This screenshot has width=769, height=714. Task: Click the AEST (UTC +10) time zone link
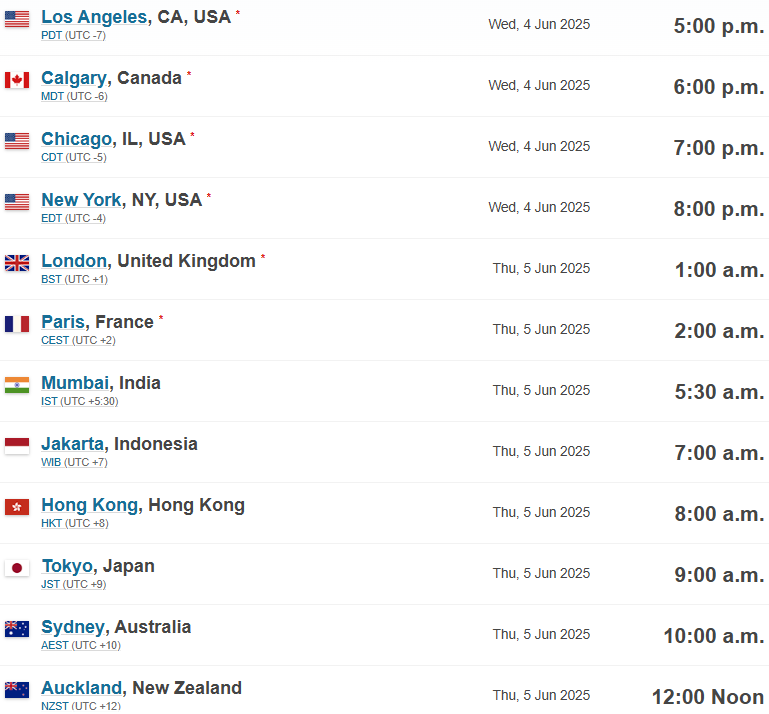[x=79, y=645]
